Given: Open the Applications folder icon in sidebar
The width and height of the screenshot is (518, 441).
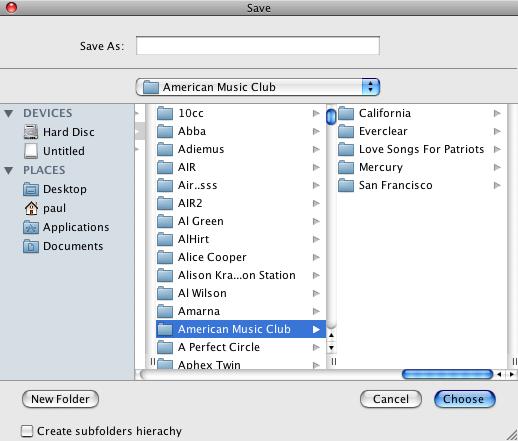Looking at the screenshot, I should [31, 227].
